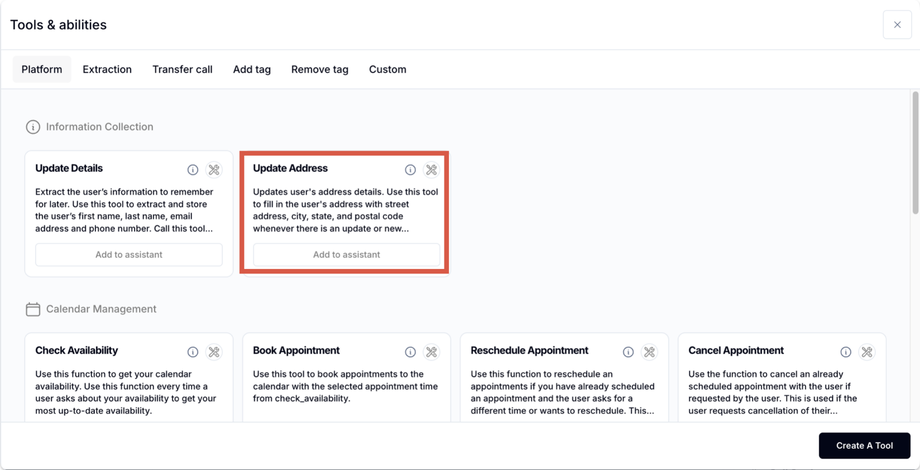
Task: Click the vertical scrollbar of tools list
Action: click(x=915, y=150)
